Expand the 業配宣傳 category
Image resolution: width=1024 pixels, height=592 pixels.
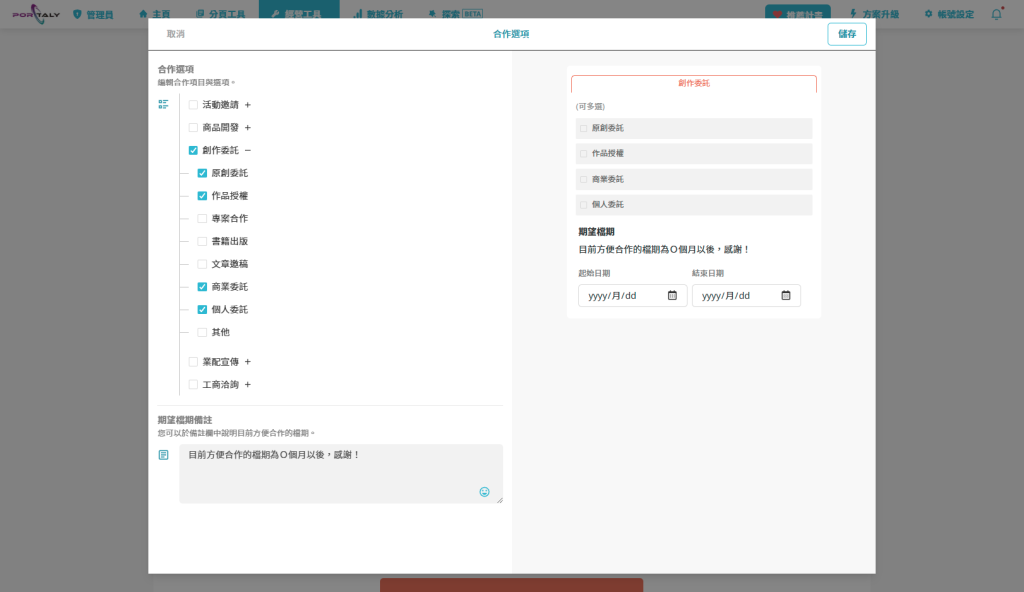pyautogui.click(x=248, y=362)
